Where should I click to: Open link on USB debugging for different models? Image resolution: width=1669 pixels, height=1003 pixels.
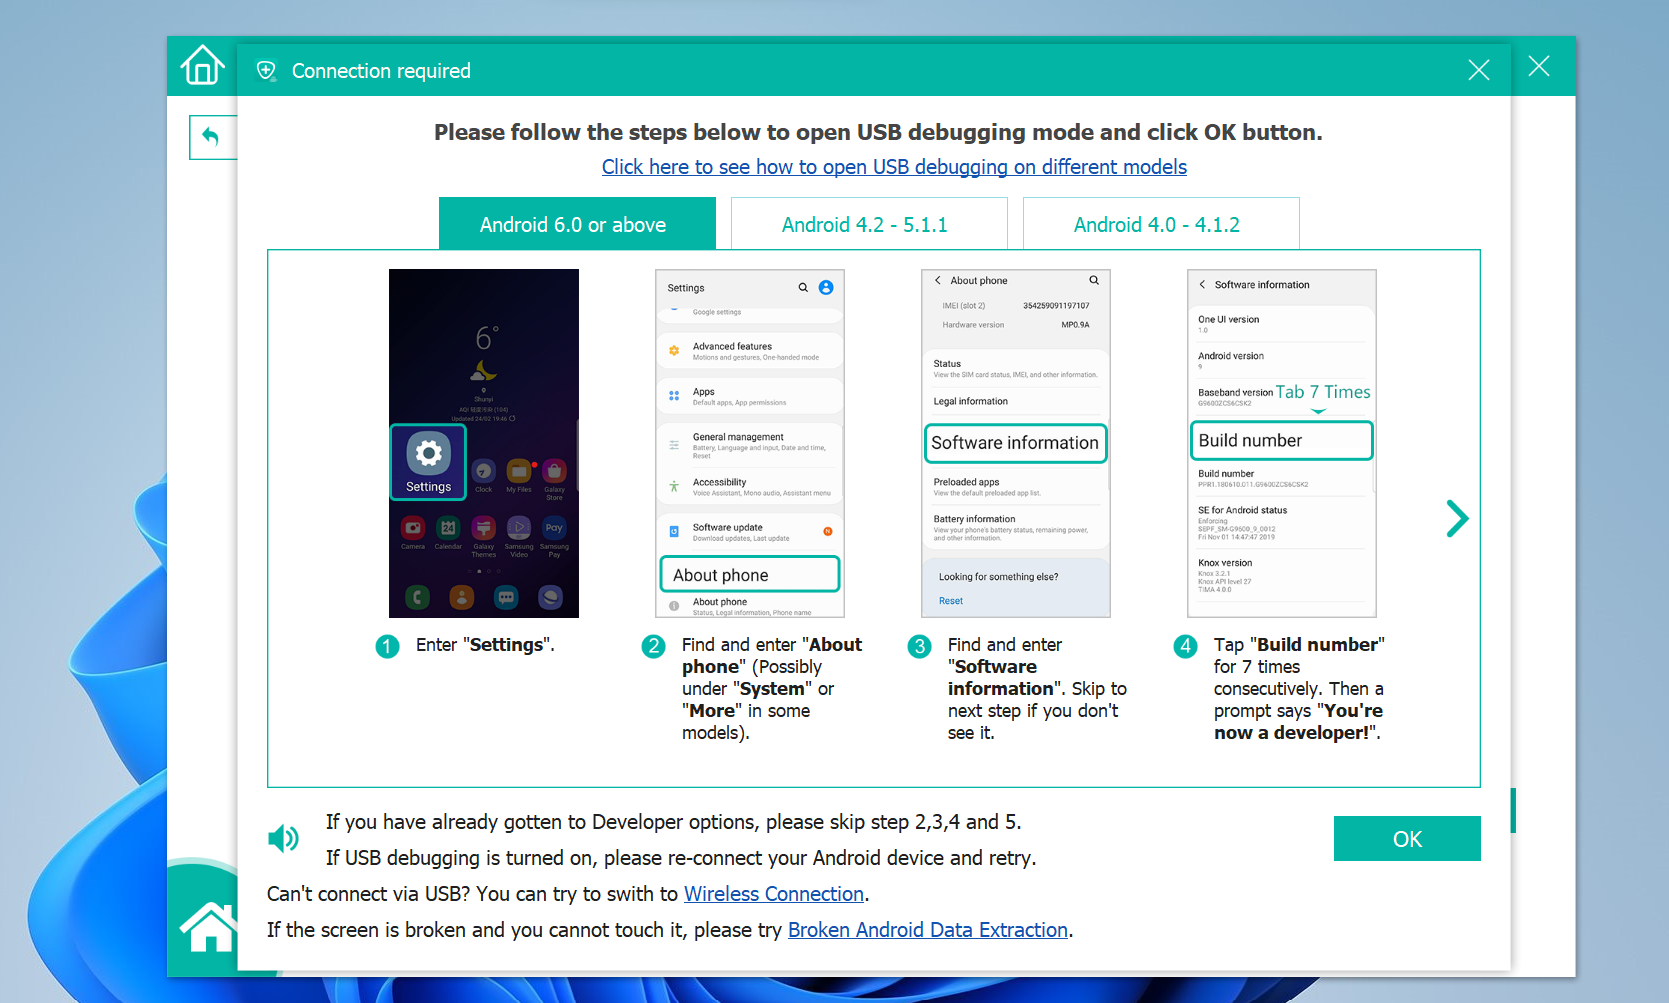coord(894,167)
